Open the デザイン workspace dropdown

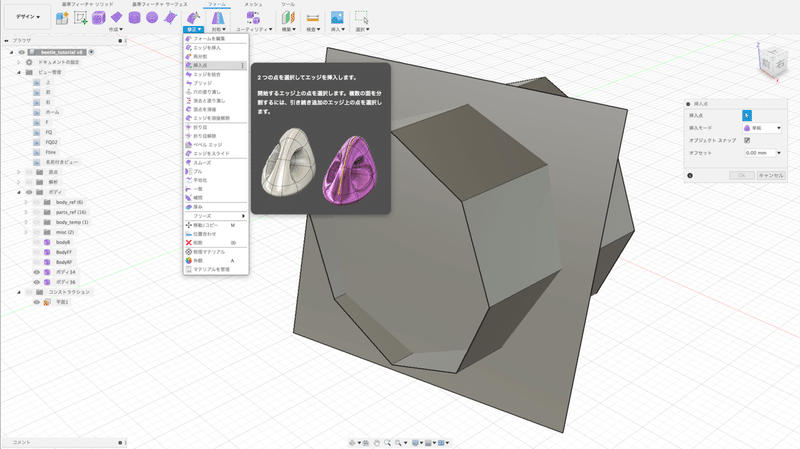tap(28, 17)
